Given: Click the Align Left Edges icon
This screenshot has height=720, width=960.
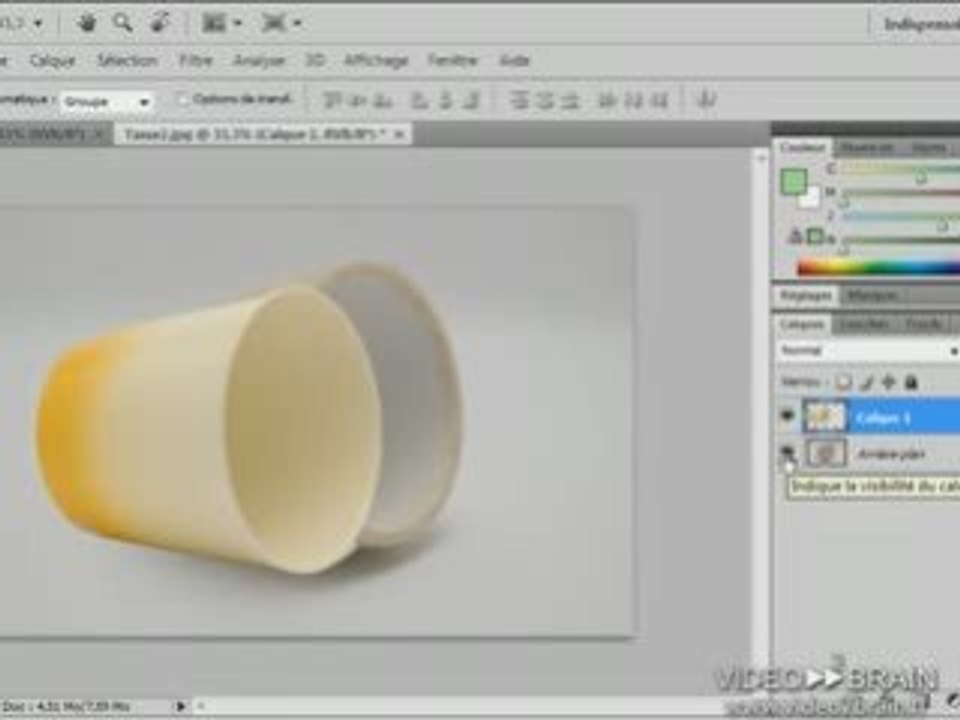Looking at the screenshot, I should [x=419, y=100].
